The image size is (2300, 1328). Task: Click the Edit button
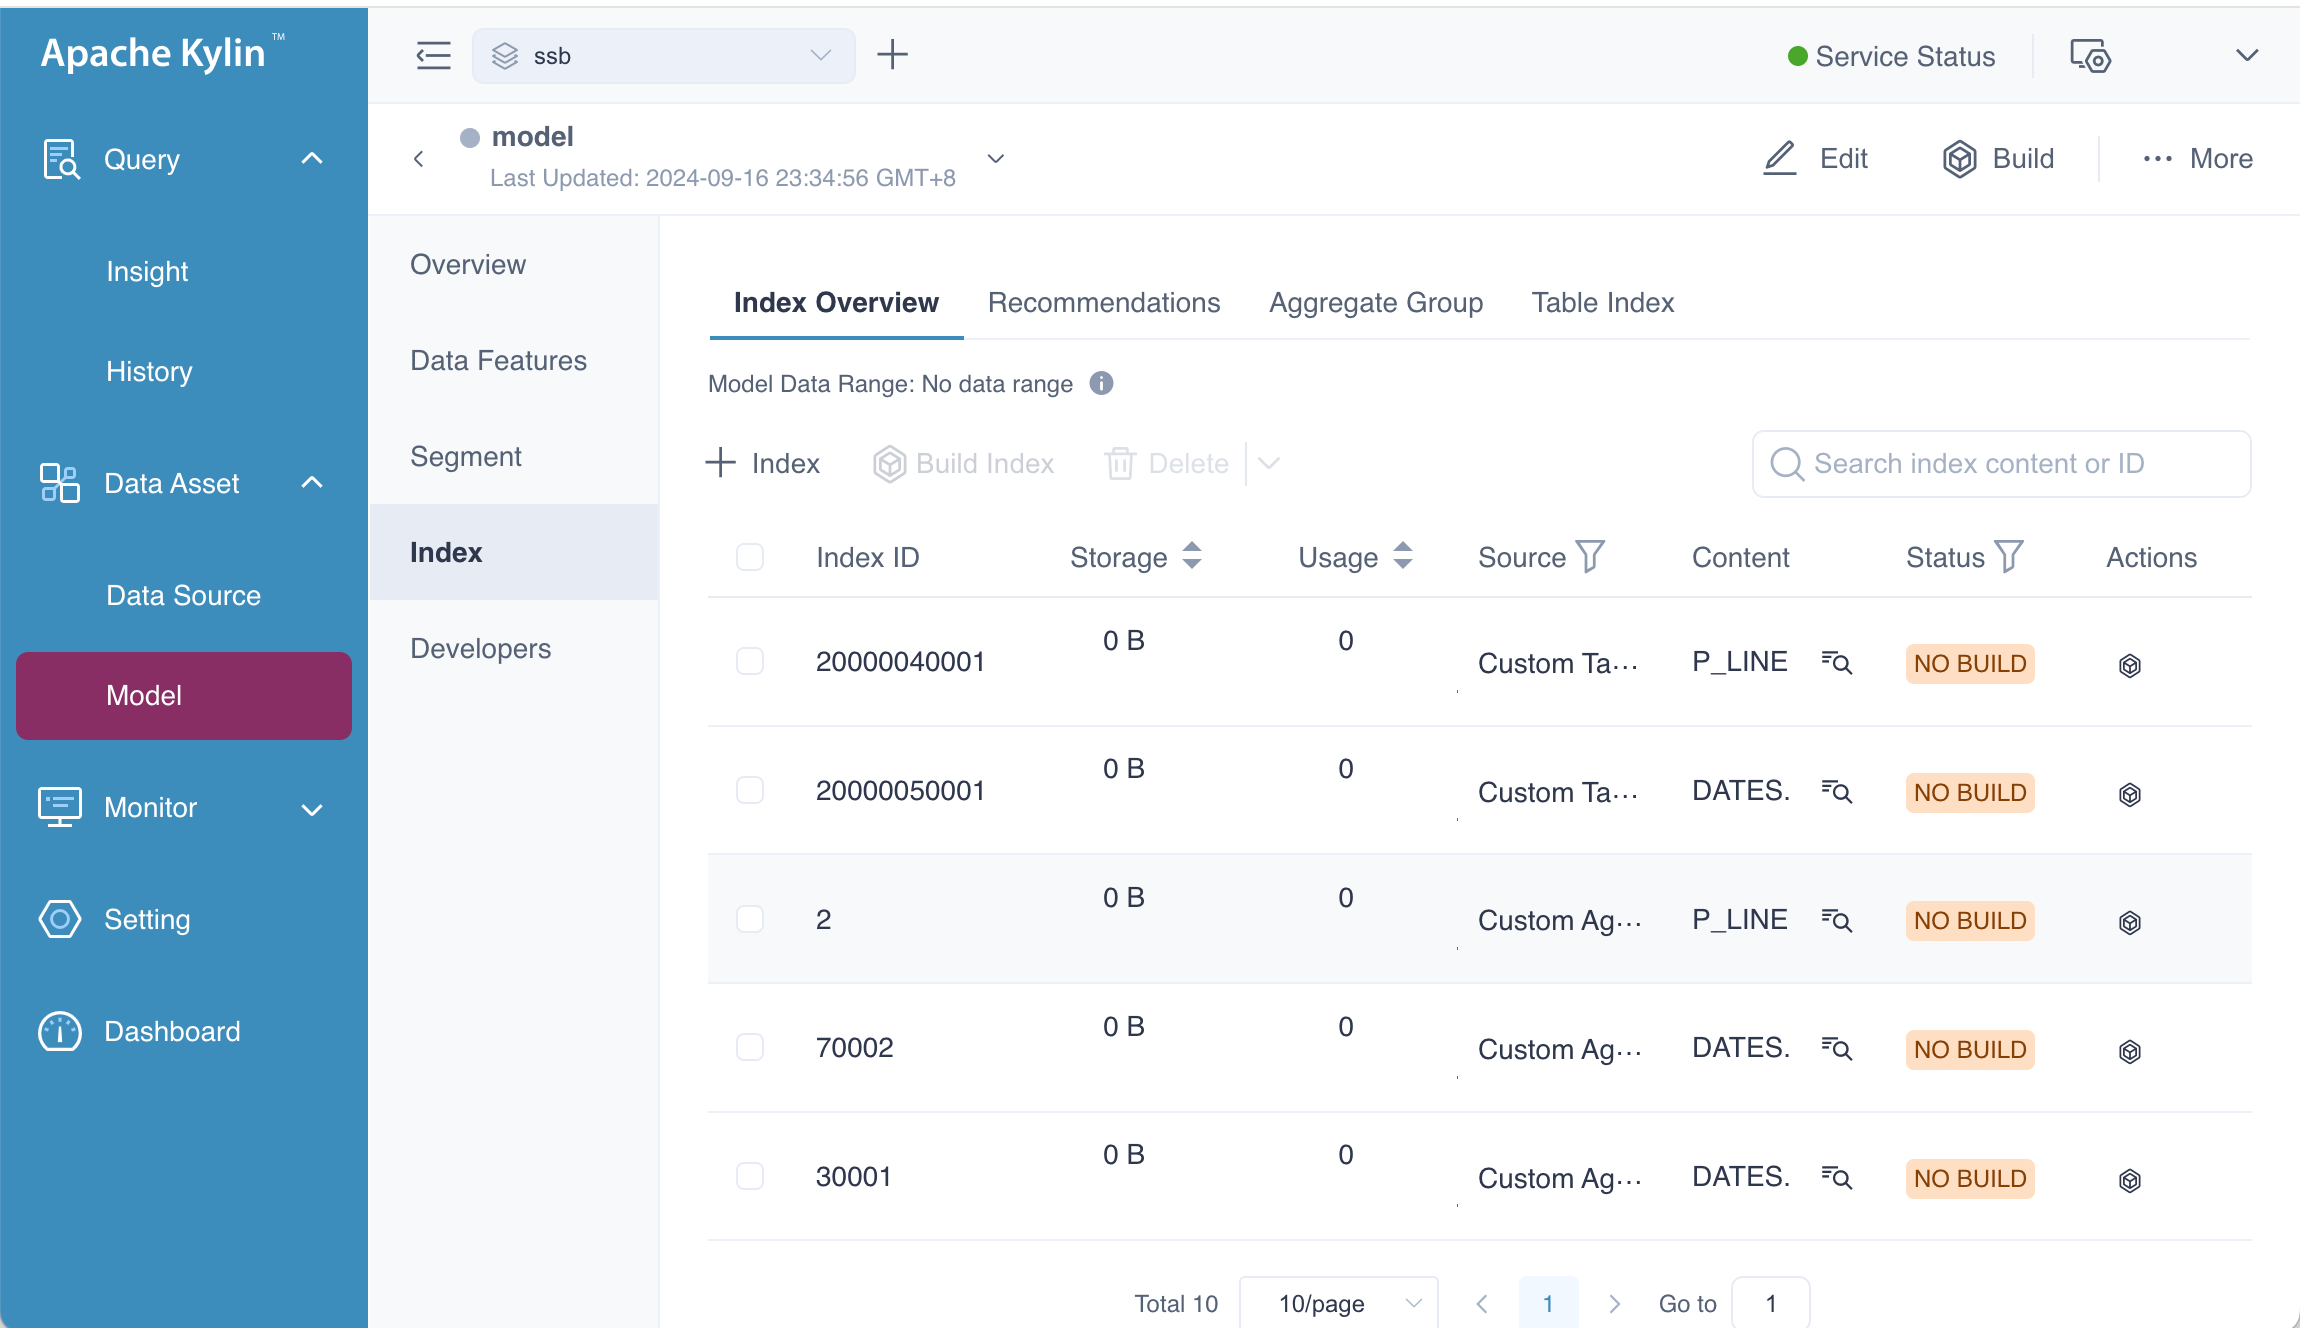[x=1815, y=159]
